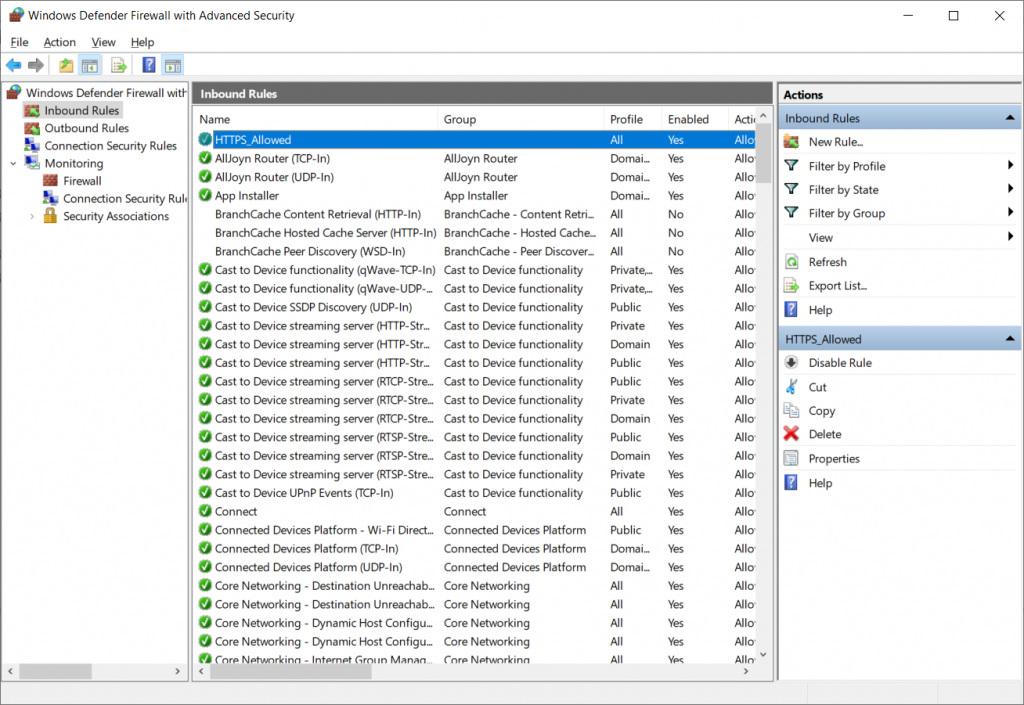
Task: Open the Help menu in menu bar
Action: pyautogui.click(x=142, y=42)
